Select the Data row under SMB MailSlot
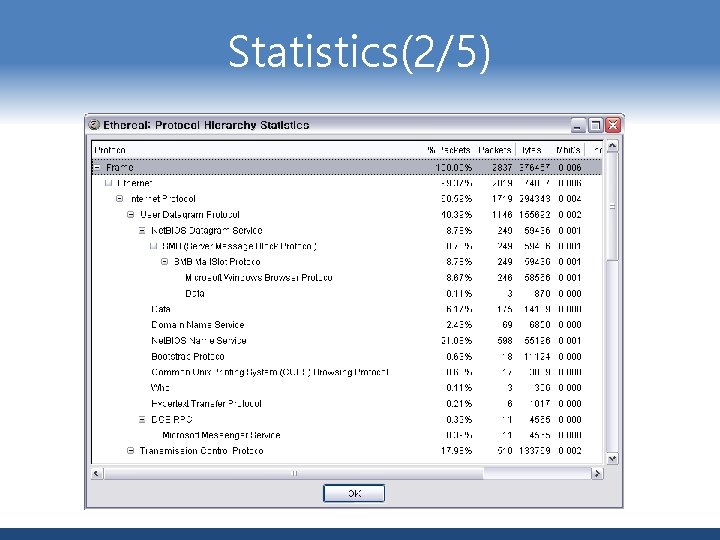This screenshot has height=540, width=720. 347,293
